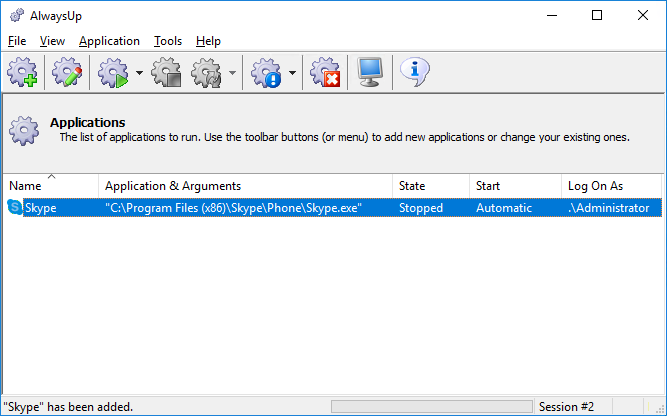667x416 pixels.
Task: Click the Stopped state cell
Action: click(x=421, y=208)
